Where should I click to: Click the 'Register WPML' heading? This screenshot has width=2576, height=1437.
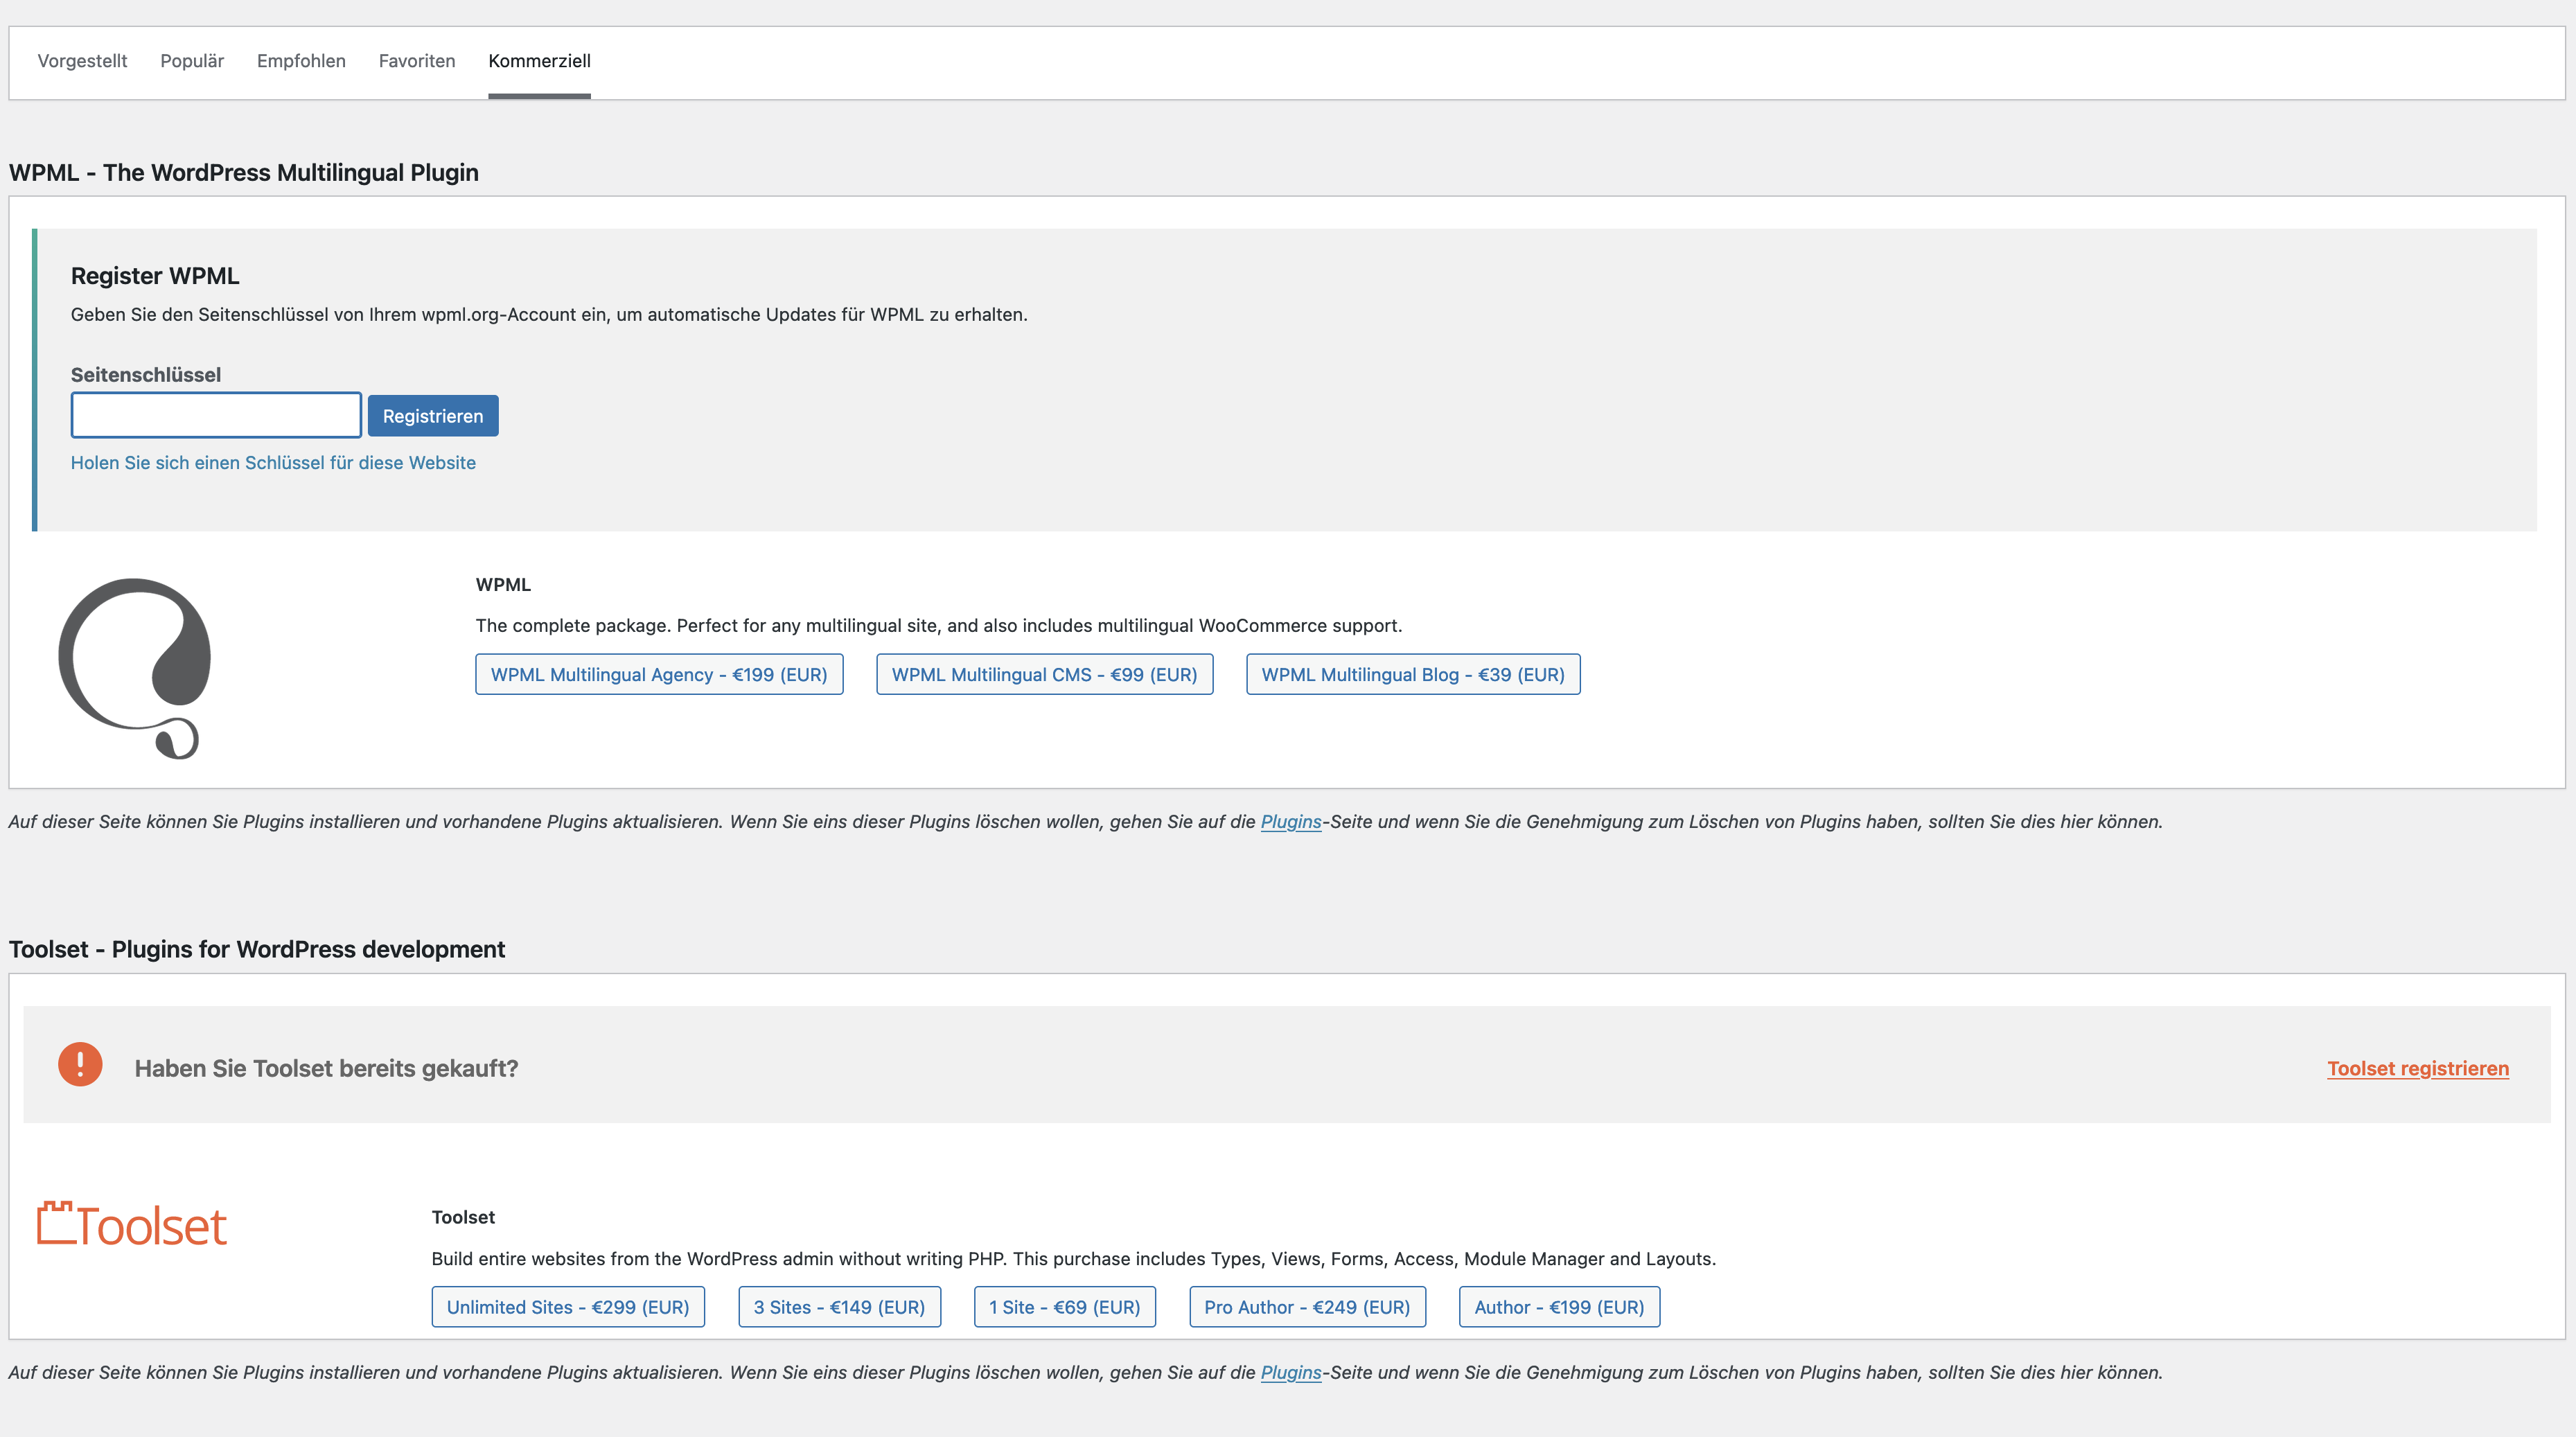coord(155,276)
